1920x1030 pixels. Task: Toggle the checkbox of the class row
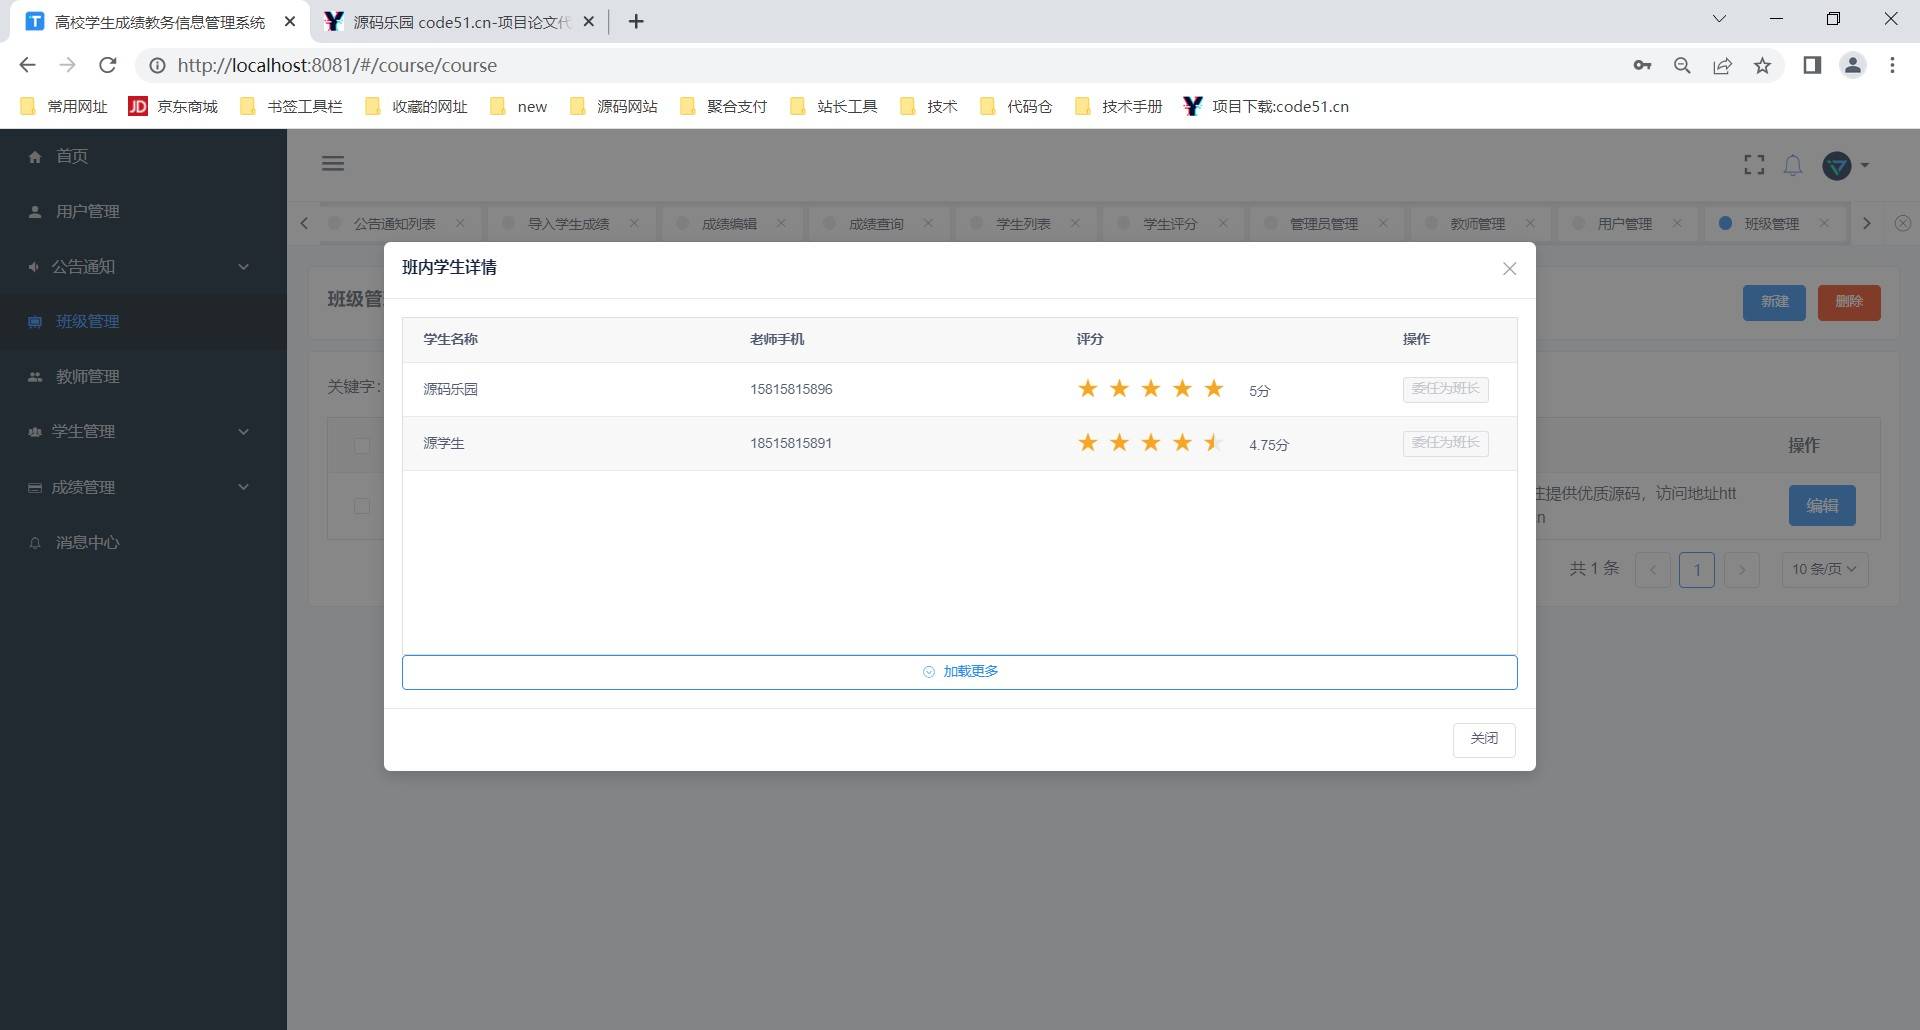click(x=362, y=506)
